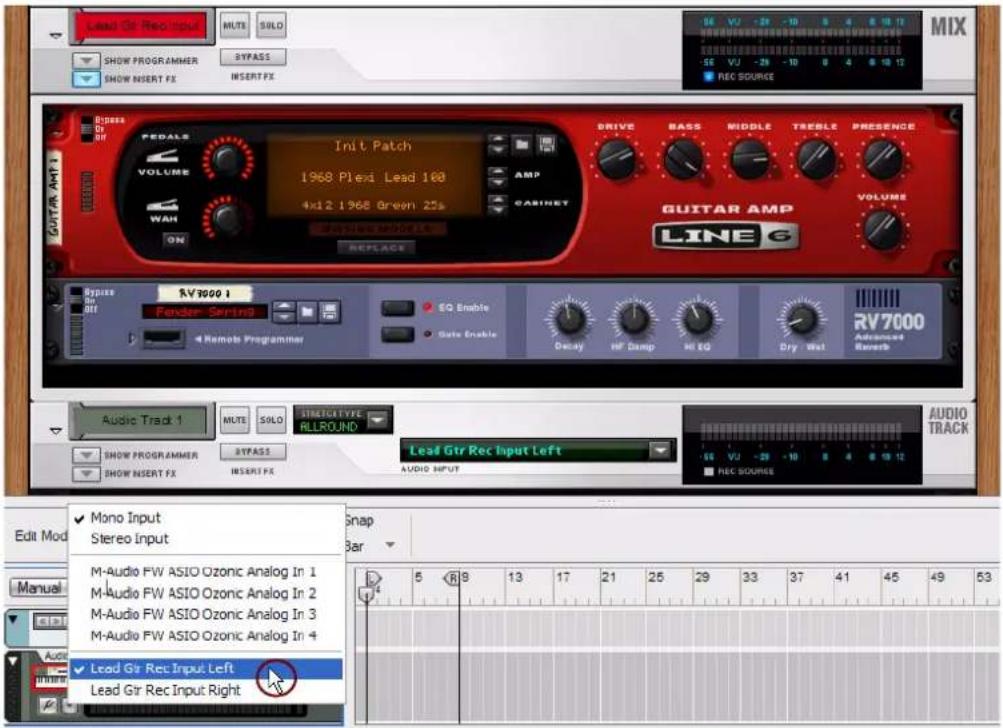The image size is (1003, 728).
Task: Click the 1968 Plexi Lead 100 amp display
Action: pos(374,177)
